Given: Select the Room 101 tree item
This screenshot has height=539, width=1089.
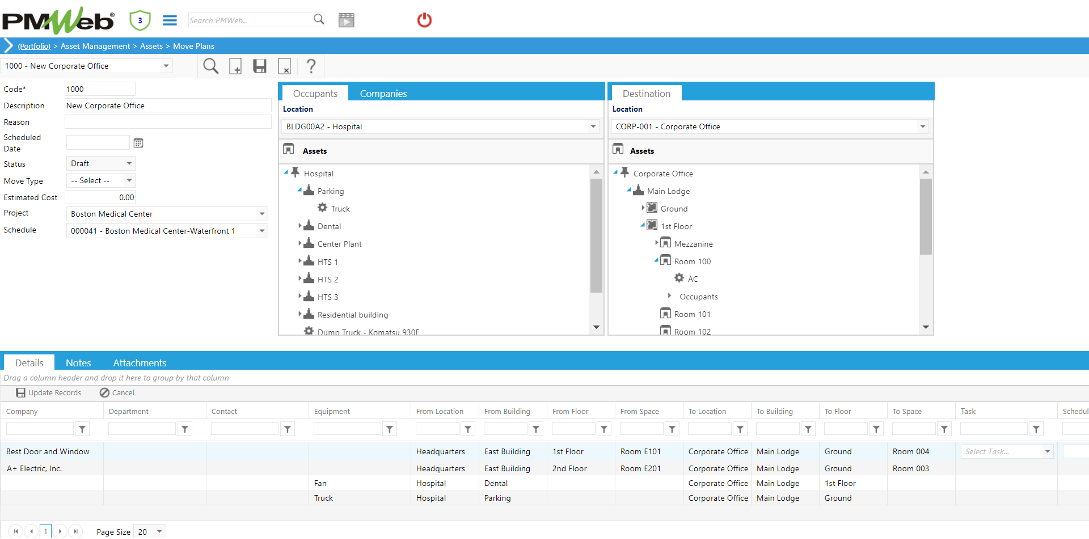Looking at the screenshot, I should pyautogui.click(x=692, y=314).
